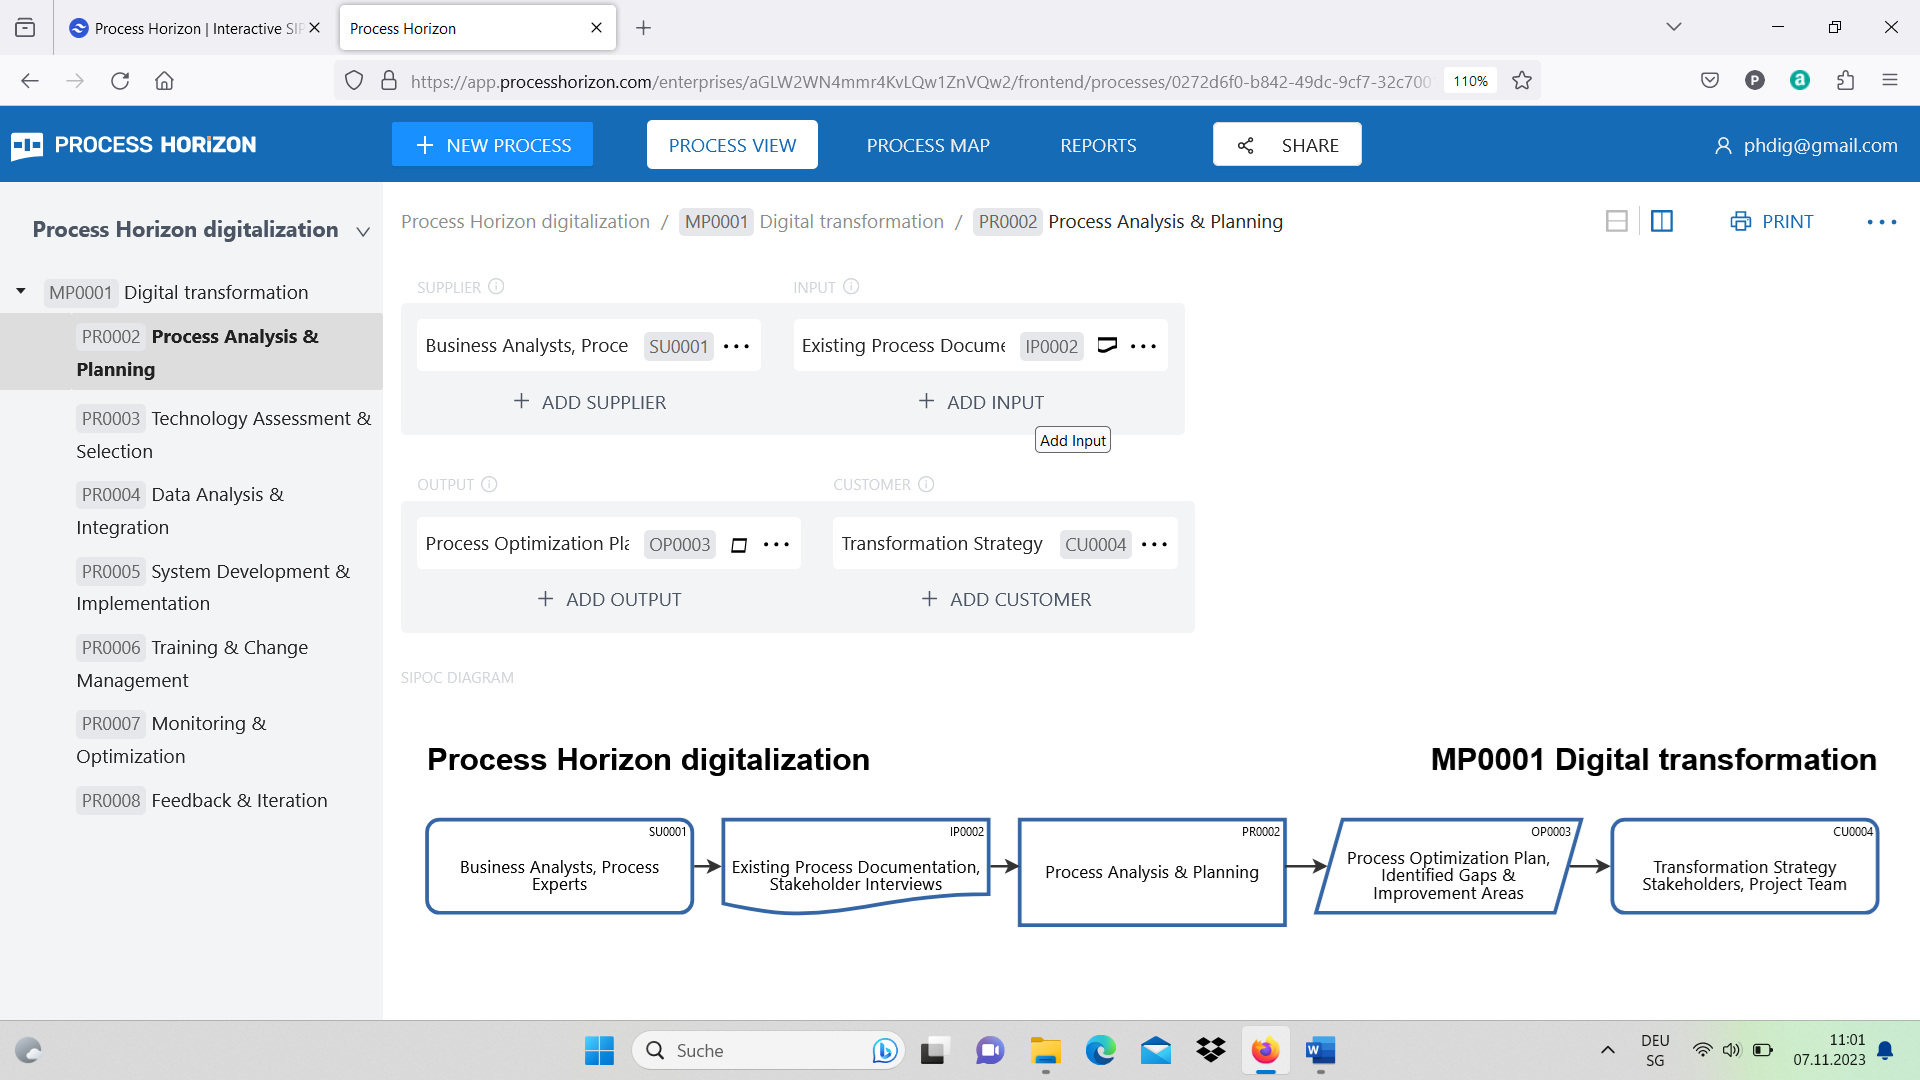Open Pocket save icon in toolbar
1920x1080 pixels.
pos(1710,81)
